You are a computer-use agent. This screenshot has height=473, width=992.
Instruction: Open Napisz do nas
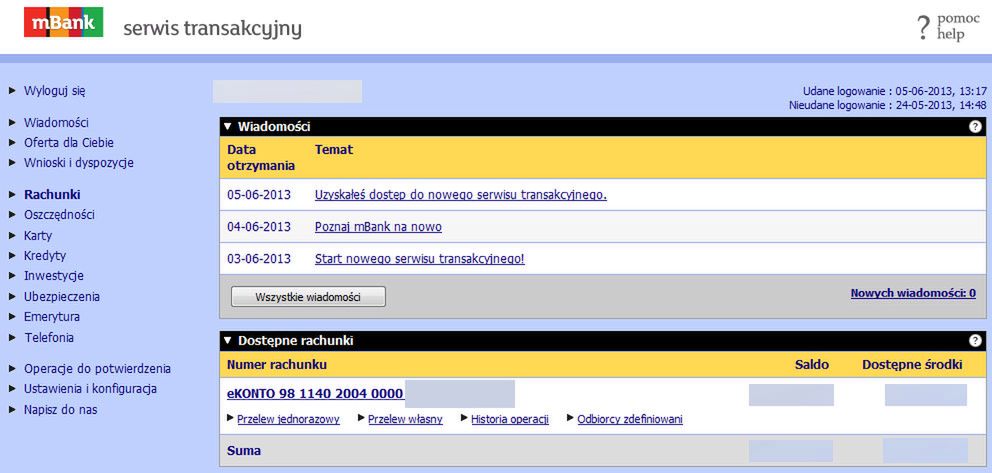[x=61, y=409]
